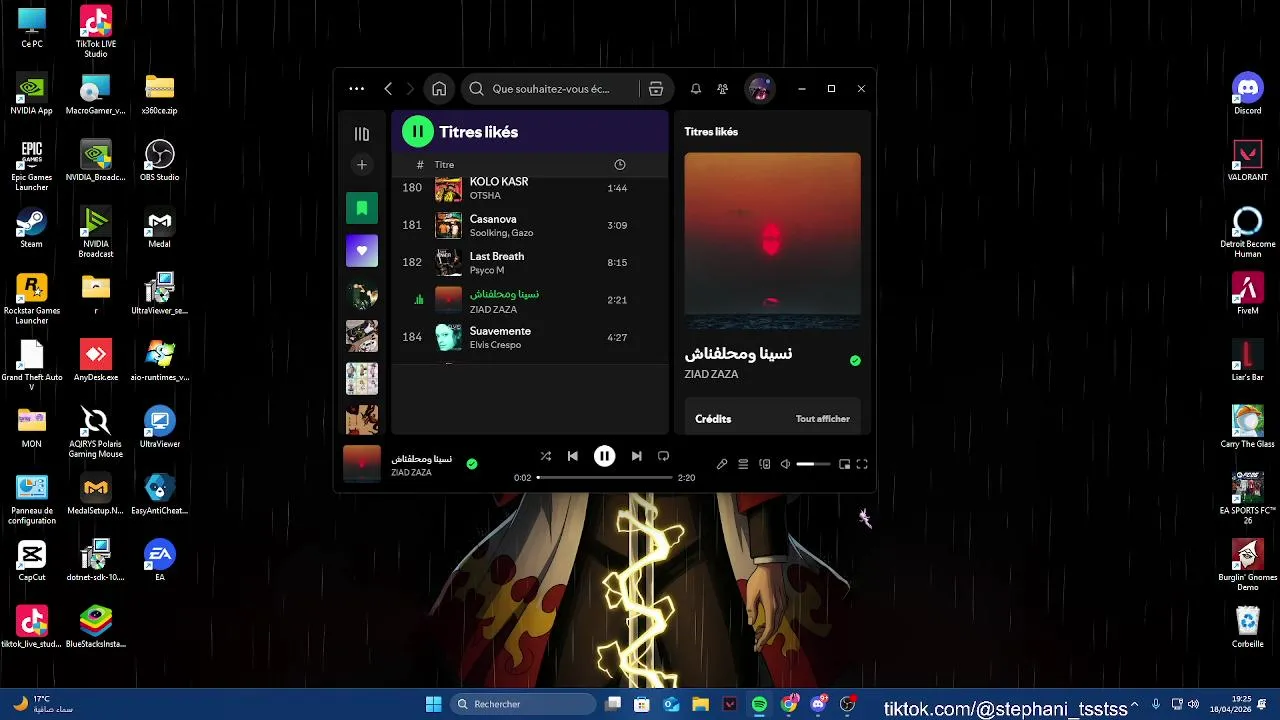This screenshot has height=720, width=1280.
Task: Pause playback in the bottom bar
Action: [x=605, y=456]
